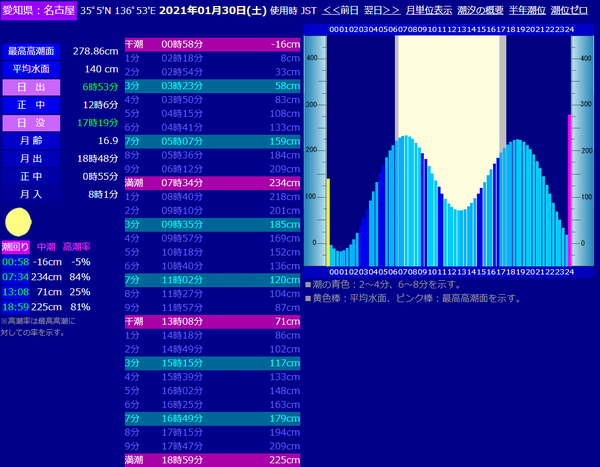600x467 pixels.
Task: Click the 14時18分 86cm row
Action: [x=212, y=335]
